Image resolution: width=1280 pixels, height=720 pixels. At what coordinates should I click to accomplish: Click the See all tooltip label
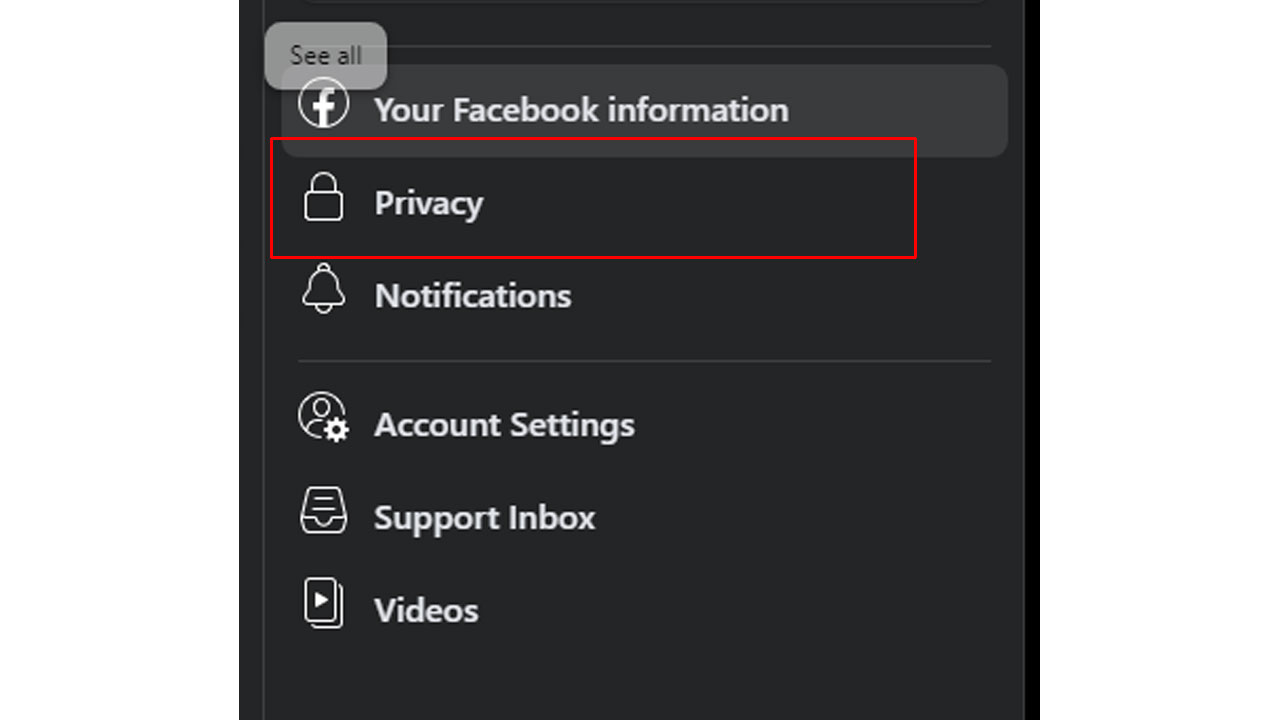[326, 55]
